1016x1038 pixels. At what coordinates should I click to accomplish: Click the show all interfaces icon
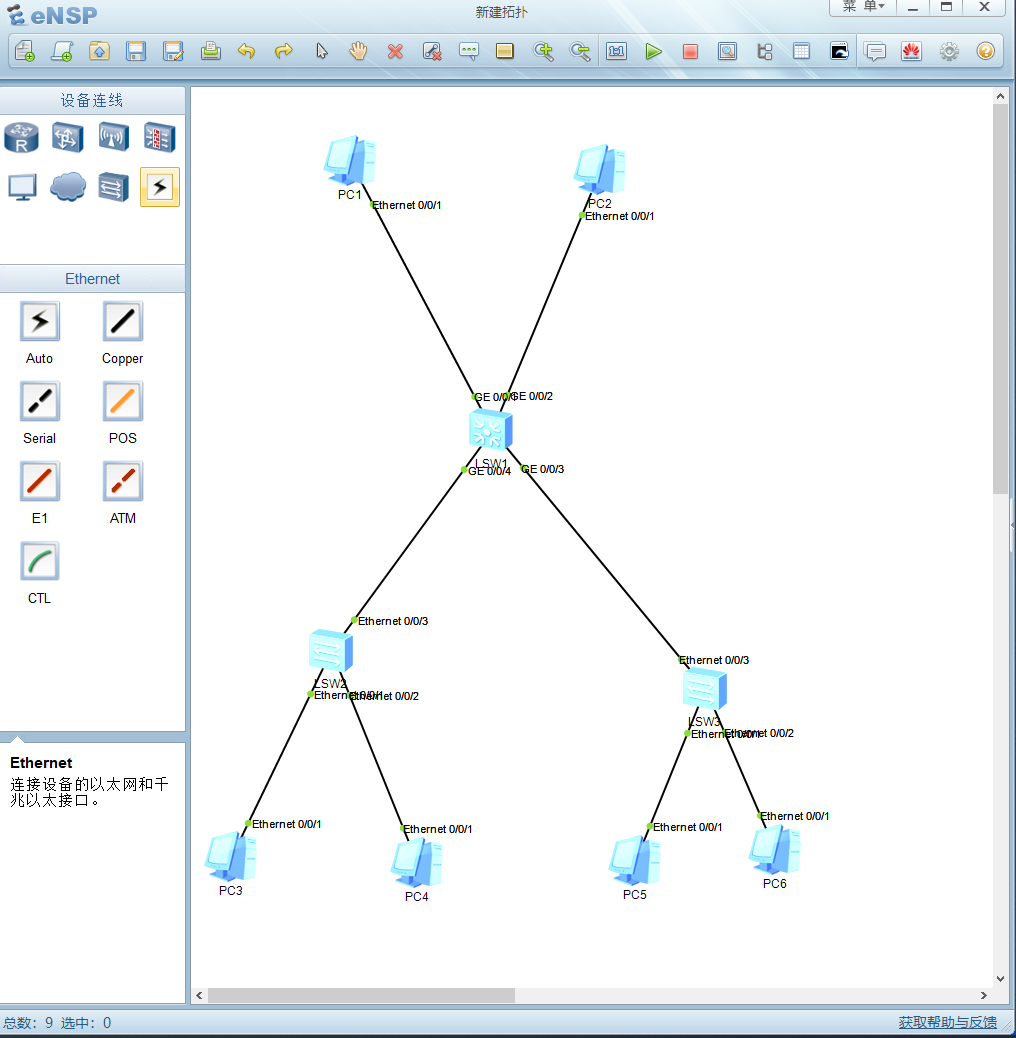[765, 51]
